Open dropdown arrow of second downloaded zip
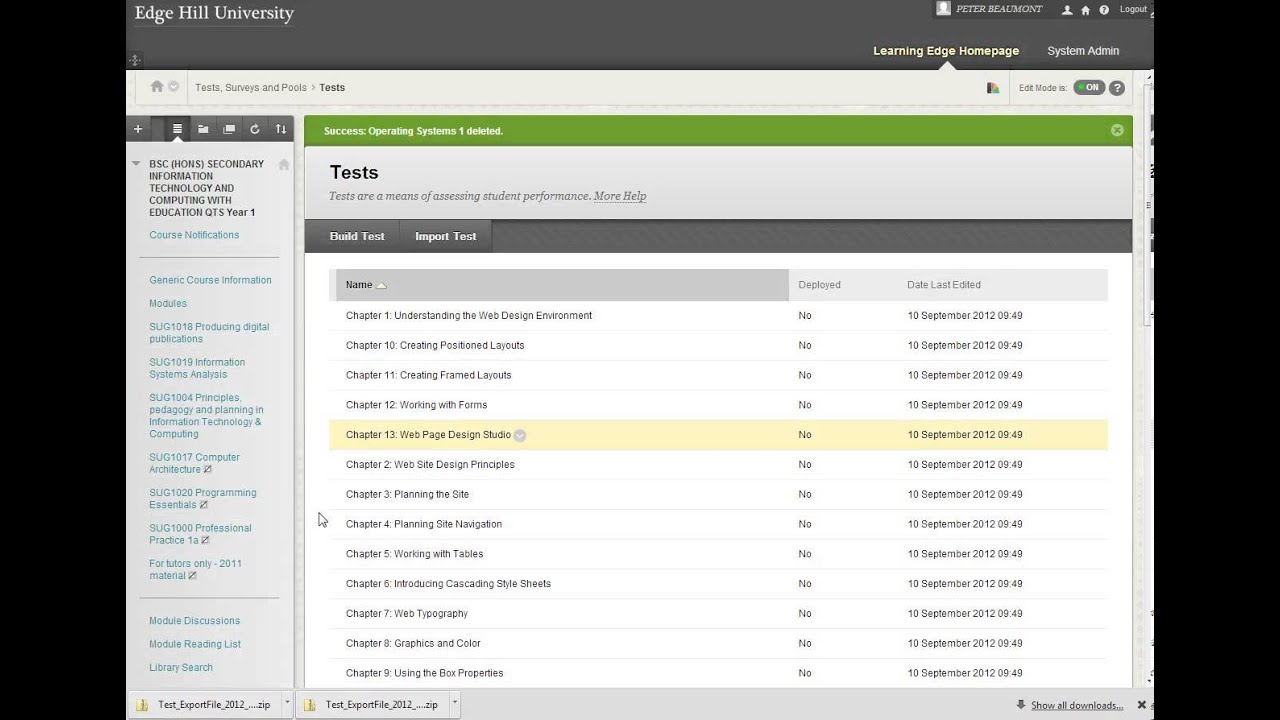Image resolution: width=1280 pixels, height=720 pixels. coord(455,704)
